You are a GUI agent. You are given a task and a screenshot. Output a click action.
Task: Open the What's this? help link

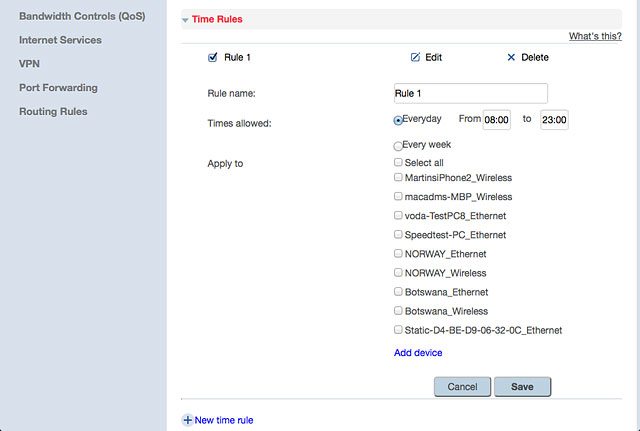tap(595, 36)
